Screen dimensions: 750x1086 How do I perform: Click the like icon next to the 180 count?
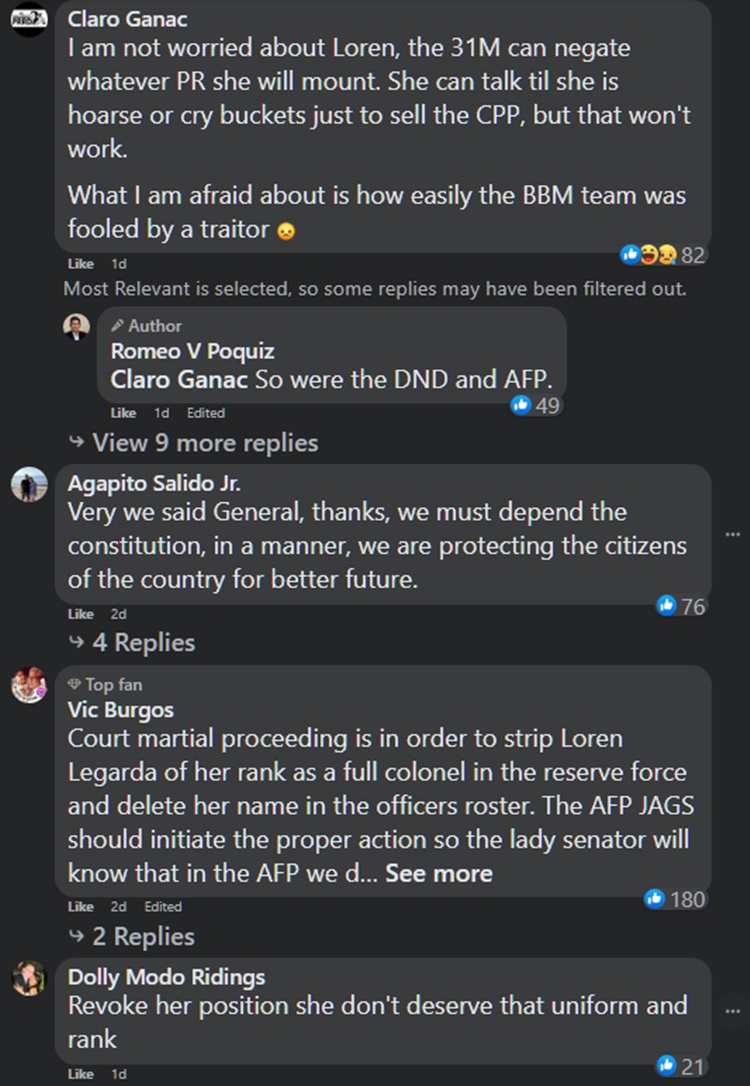point(655,899)
